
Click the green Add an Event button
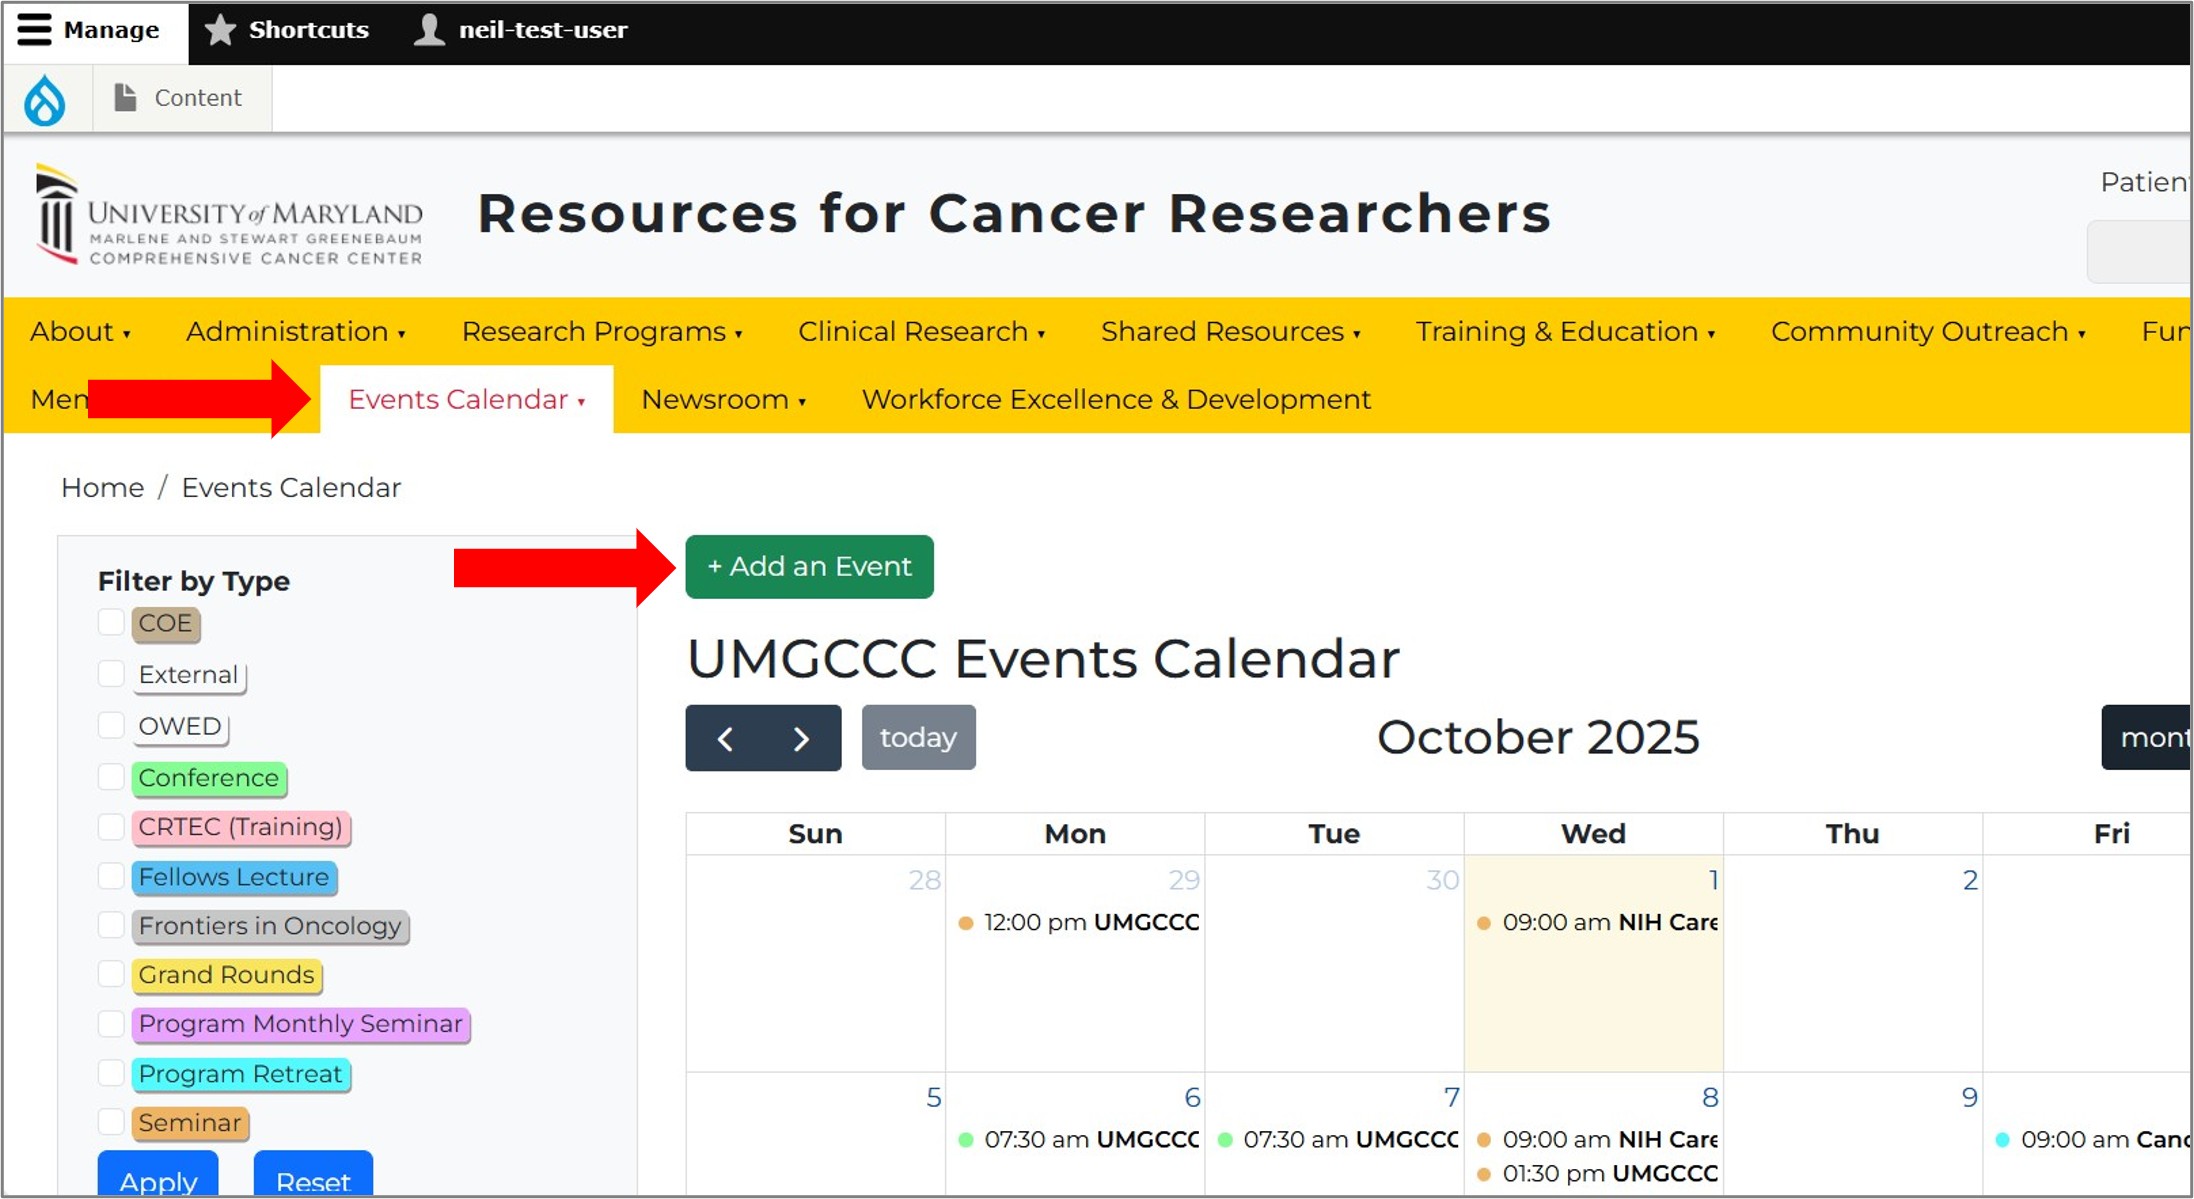click(809, 567)
